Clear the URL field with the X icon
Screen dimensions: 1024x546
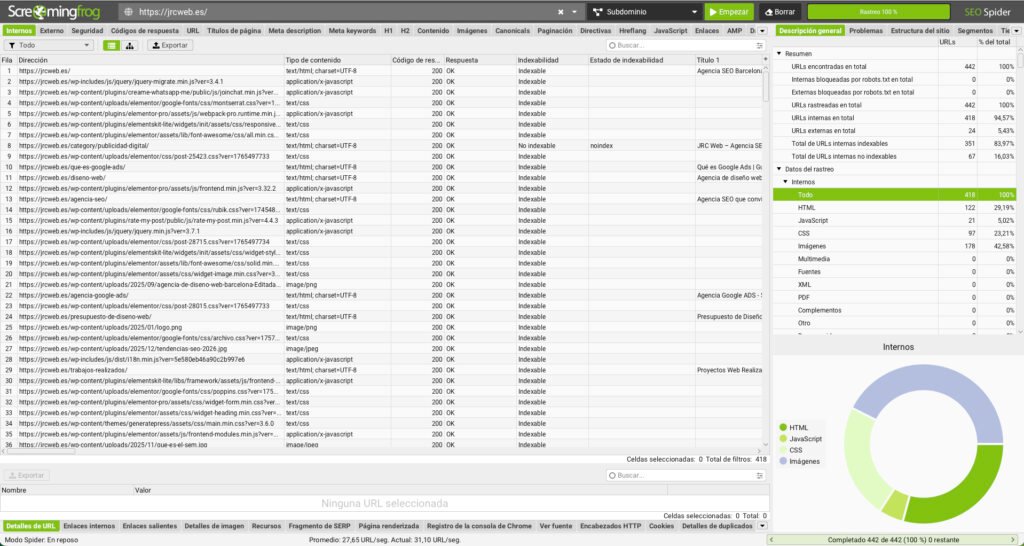point(560,12)
